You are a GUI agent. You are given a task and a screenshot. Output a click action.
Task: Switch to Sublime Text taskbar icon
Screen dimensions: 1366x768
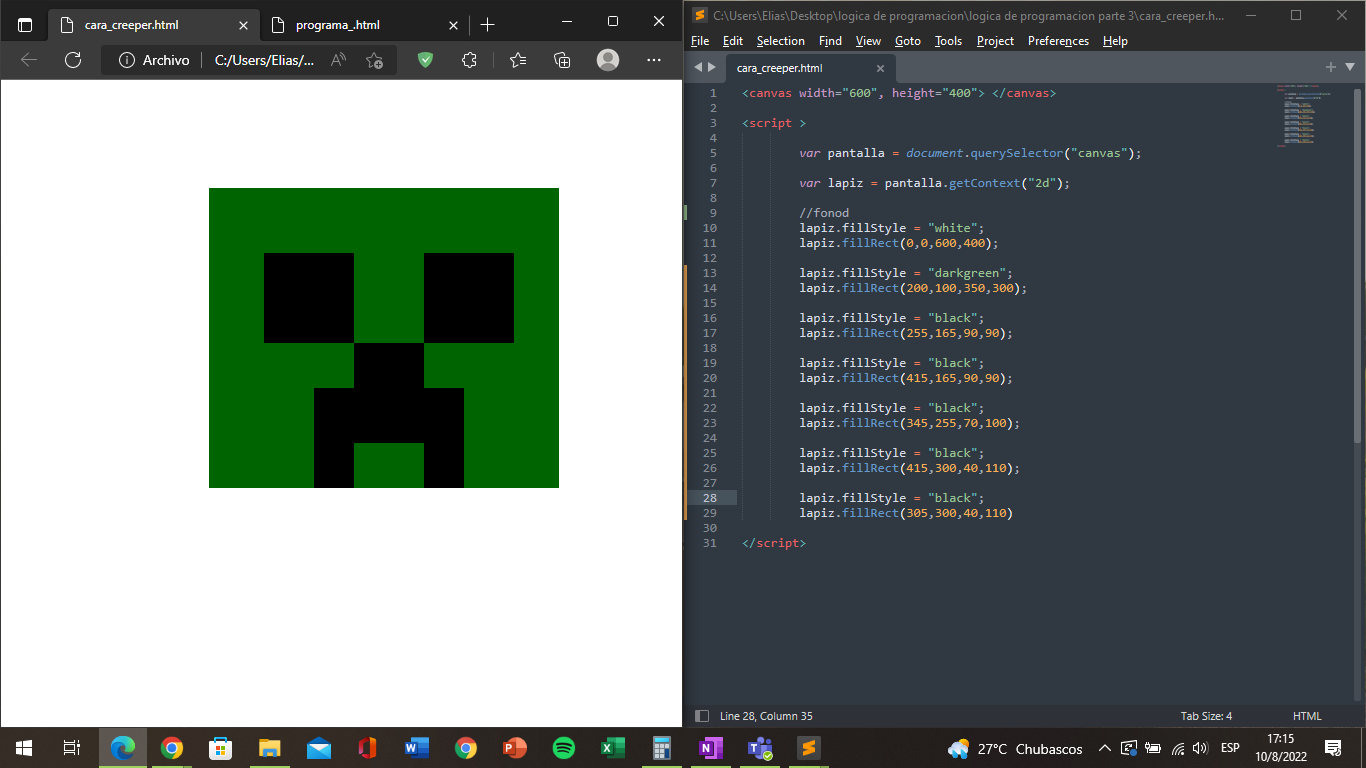(x=808, y=748)
